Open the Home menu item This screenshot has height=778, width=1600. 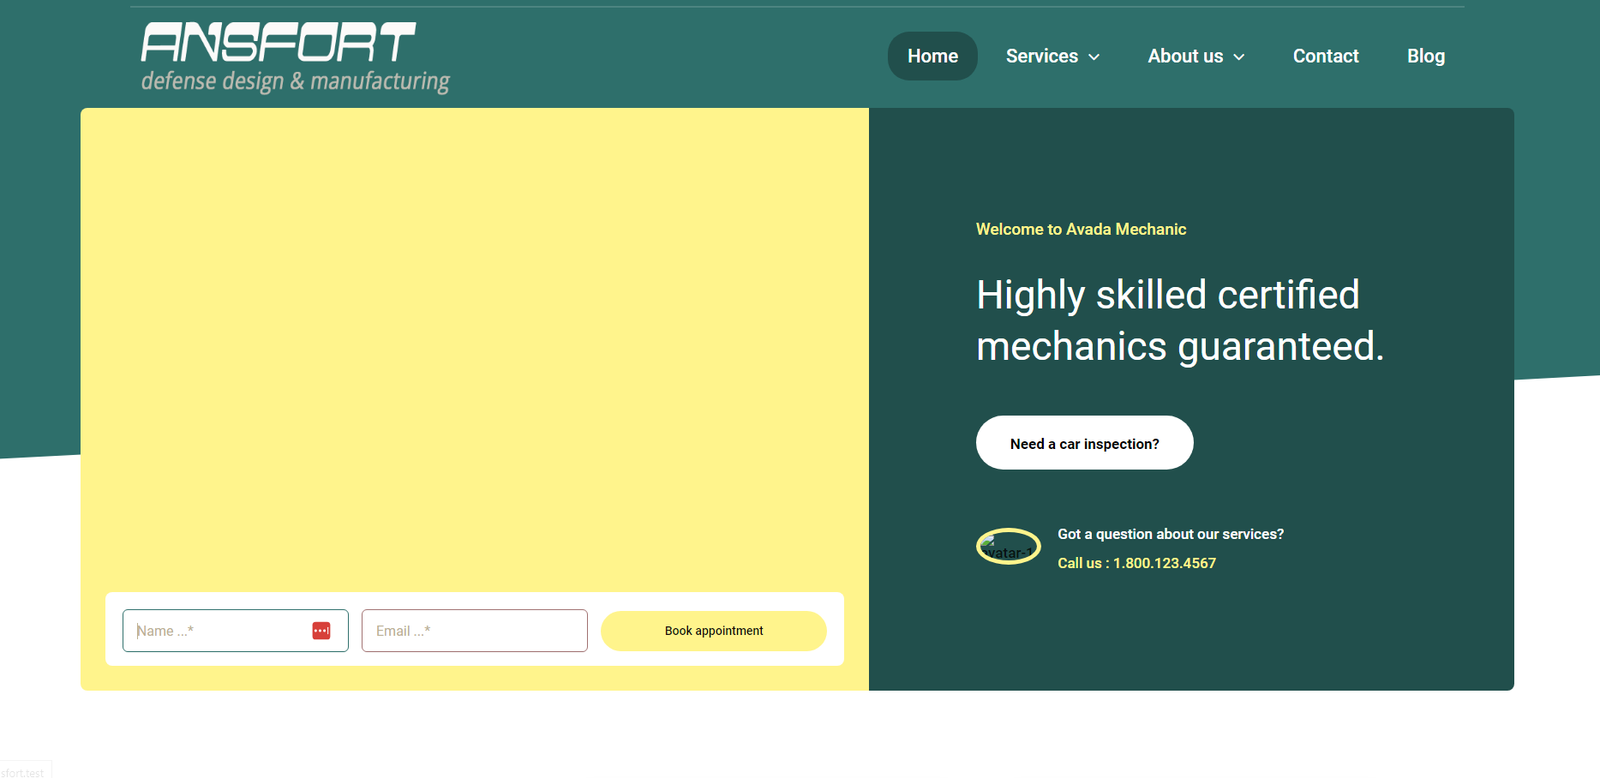pos(932,56)
